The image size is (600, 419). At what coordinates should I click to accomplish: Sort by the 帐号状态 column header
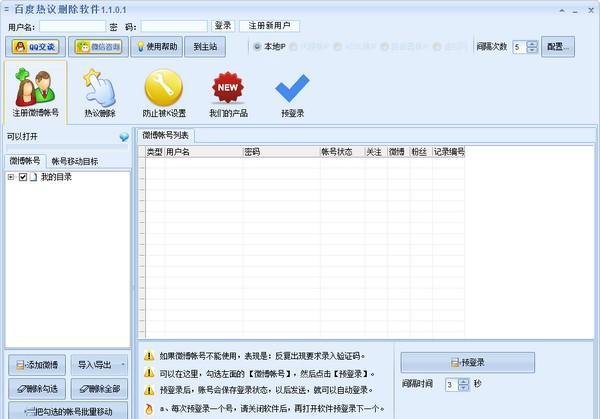(342, 152)
